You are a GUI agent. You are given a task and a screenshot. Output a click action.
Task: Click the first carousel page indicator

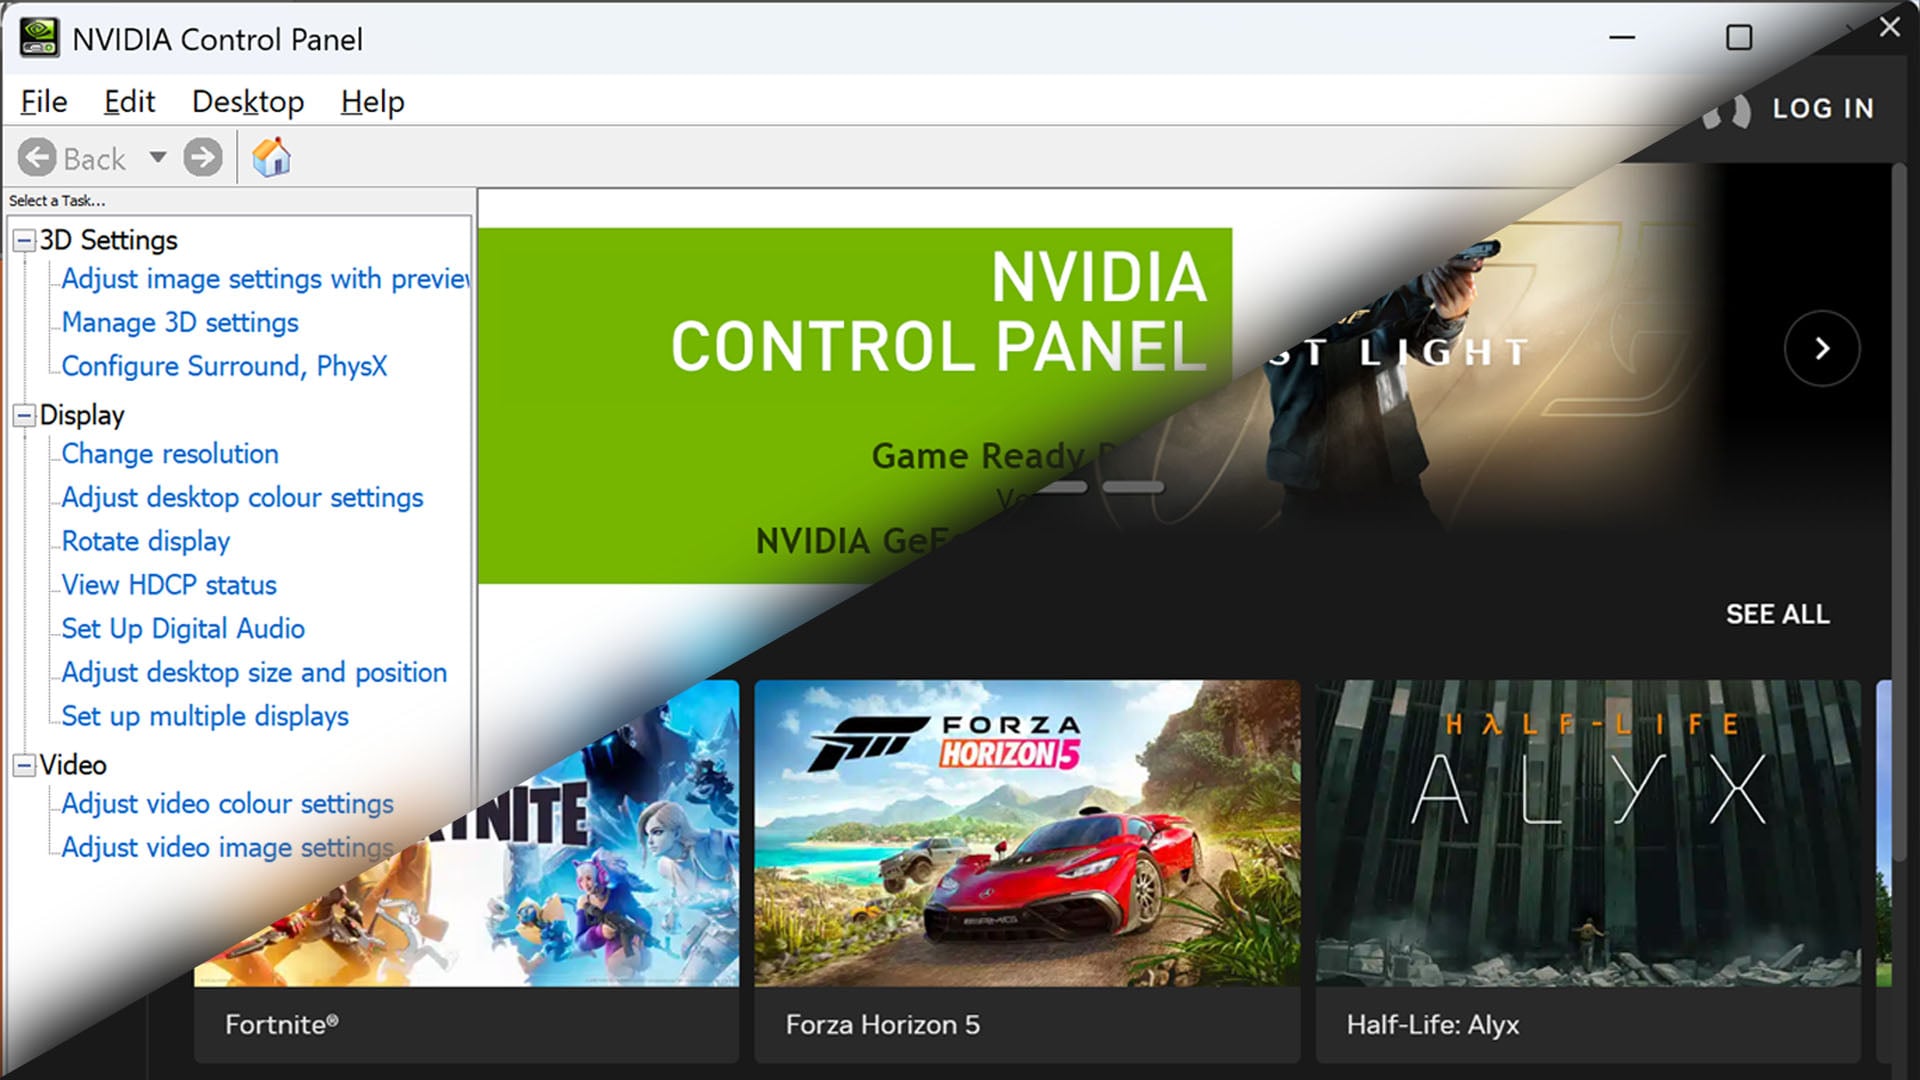1060,488
